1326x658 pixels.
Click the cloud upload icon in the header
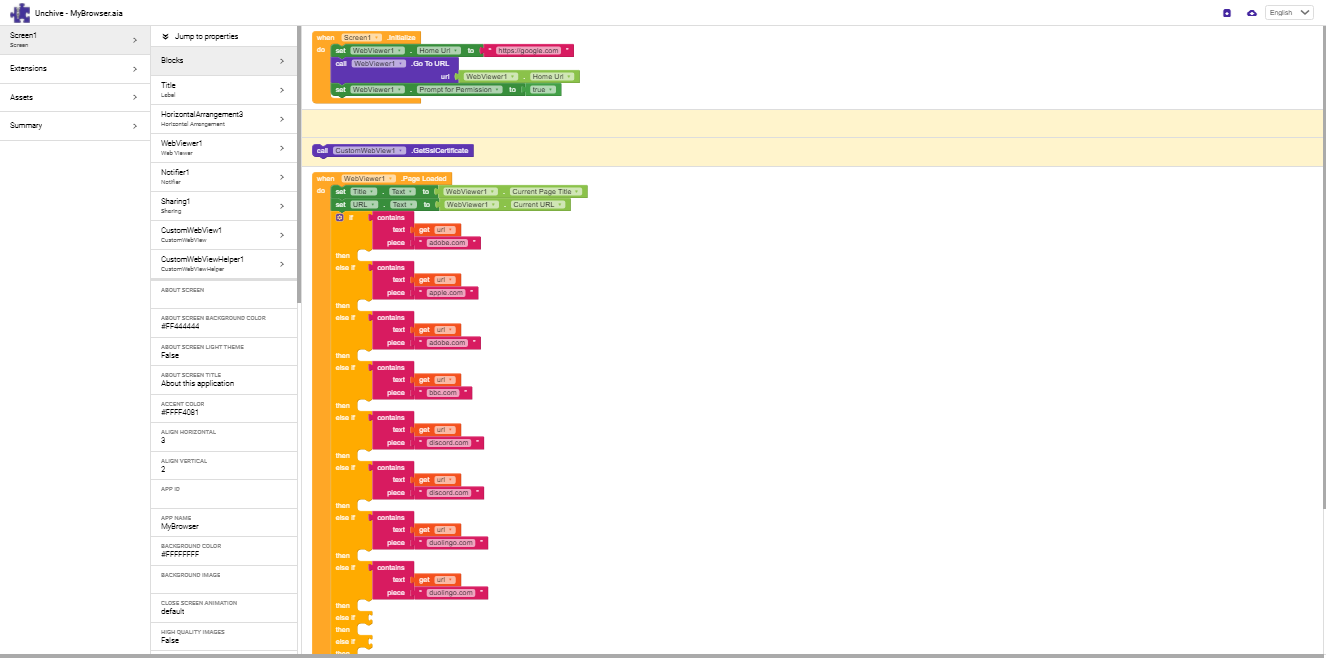pos(1253,12)
